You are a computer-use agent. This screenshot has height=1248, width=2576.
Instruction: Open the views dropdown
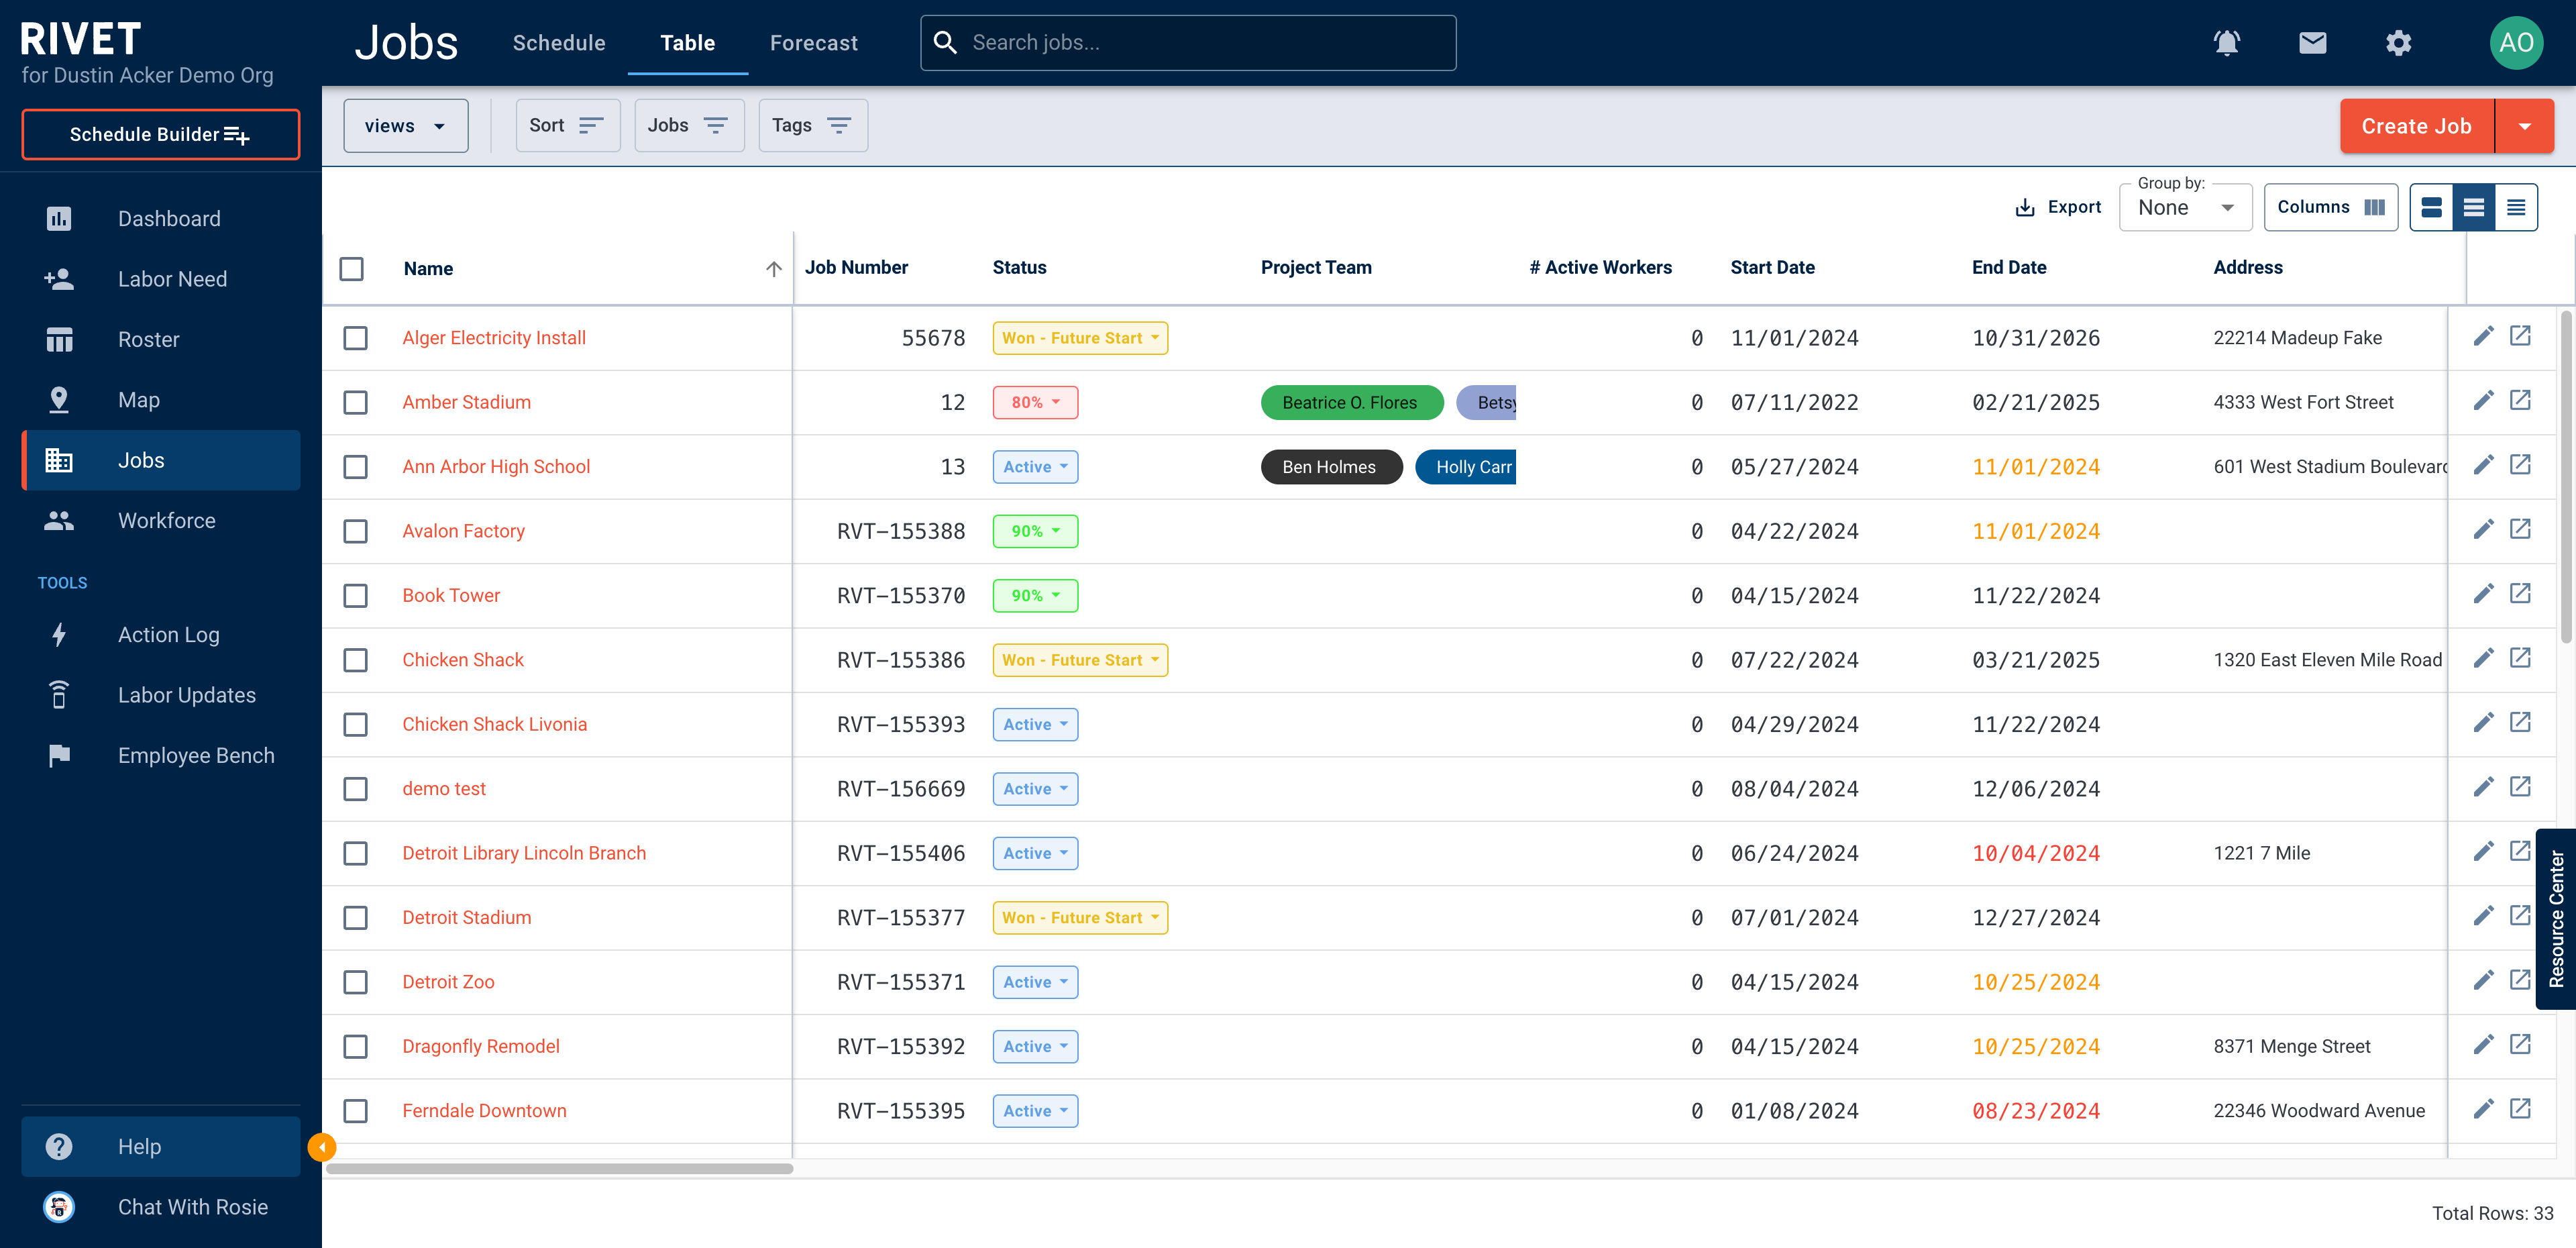[405, 126]
